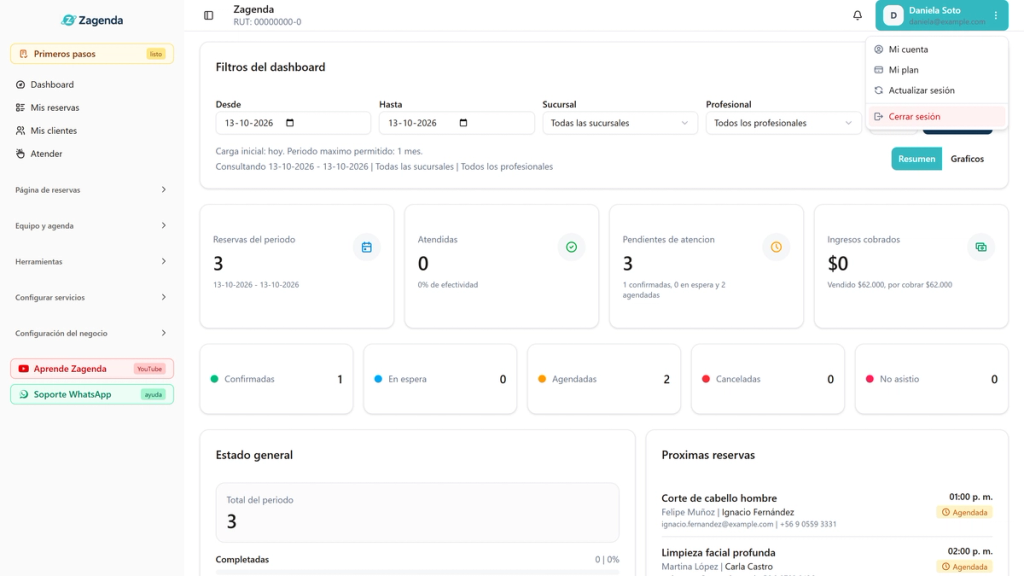Expand Configurar servicios
This screenshot has height=576, width=1024.
tap(92, 297)
